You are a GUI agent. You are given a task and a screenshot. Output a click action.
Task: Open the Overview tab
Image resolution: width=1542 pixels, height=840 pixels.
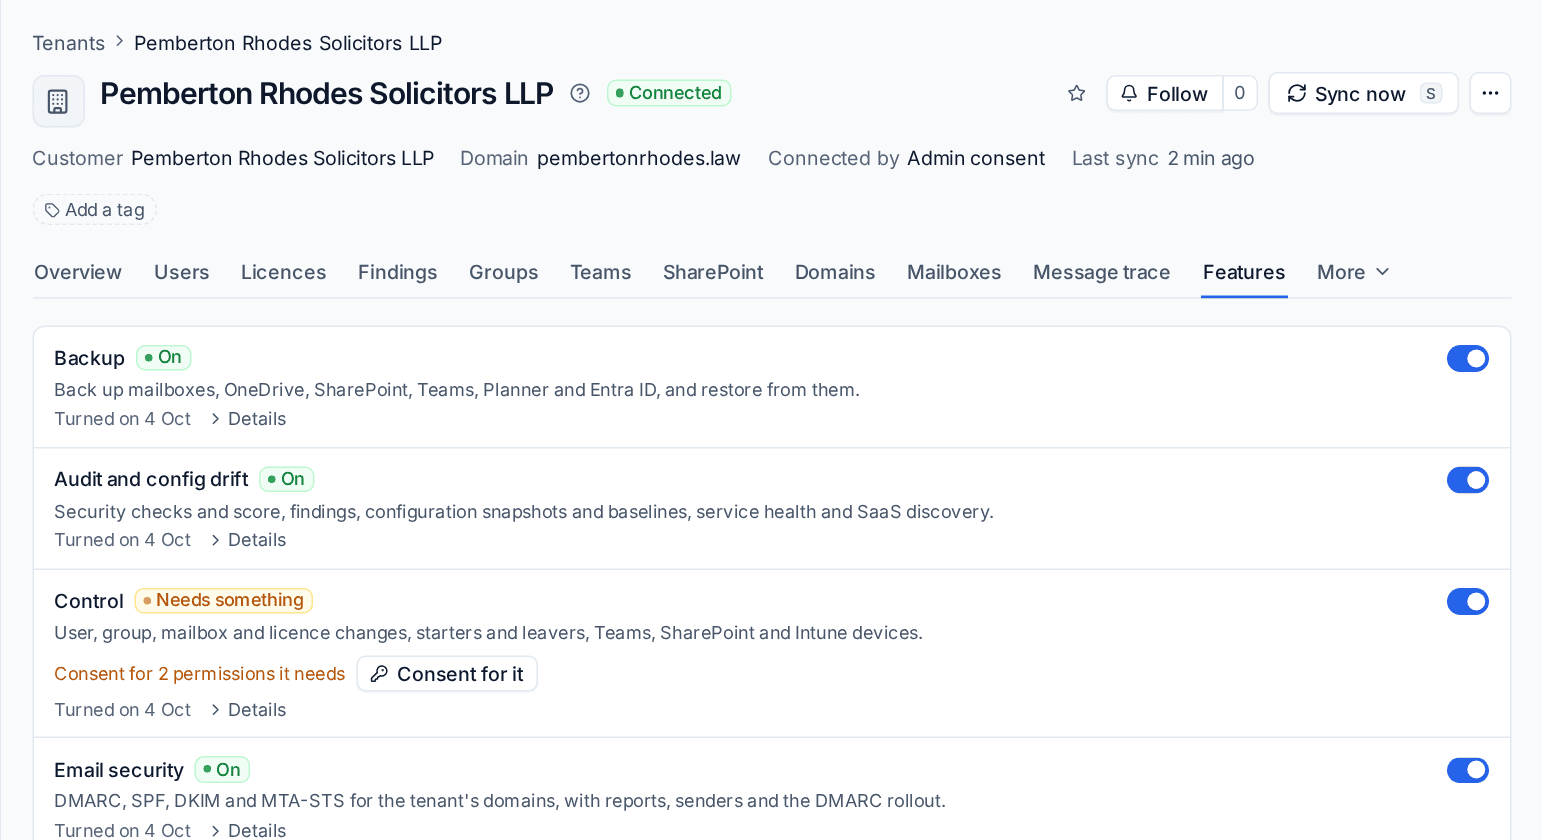(78, 272)
